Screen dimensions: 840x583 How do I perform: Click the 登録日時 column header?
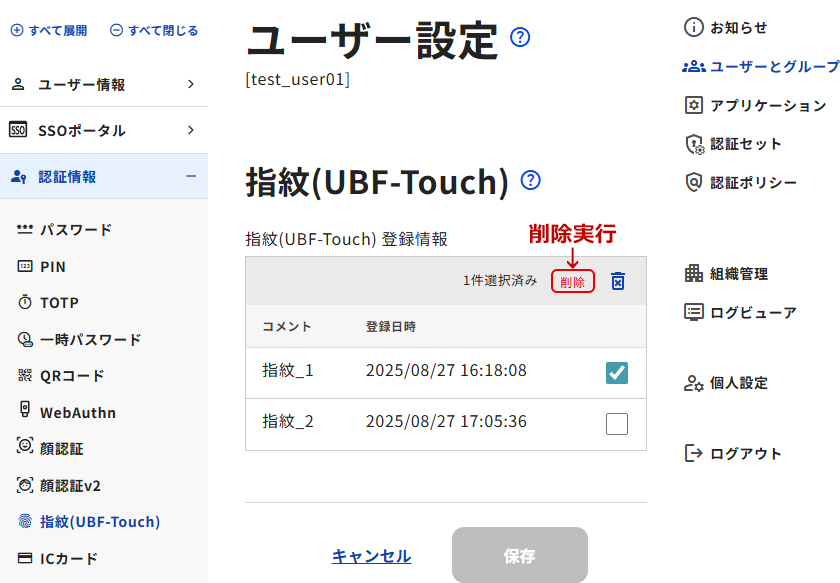[x=390, y=327]
